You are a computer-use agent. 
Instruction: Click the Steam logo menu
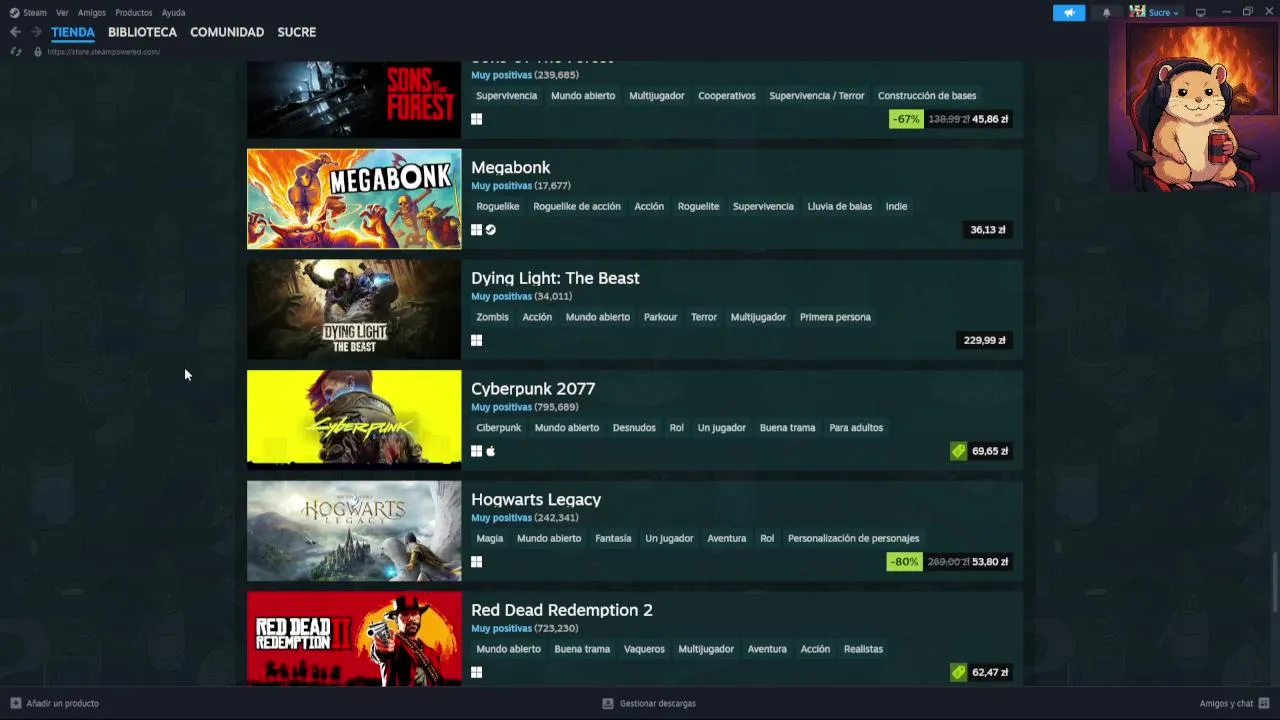click(x=14, y=13)
